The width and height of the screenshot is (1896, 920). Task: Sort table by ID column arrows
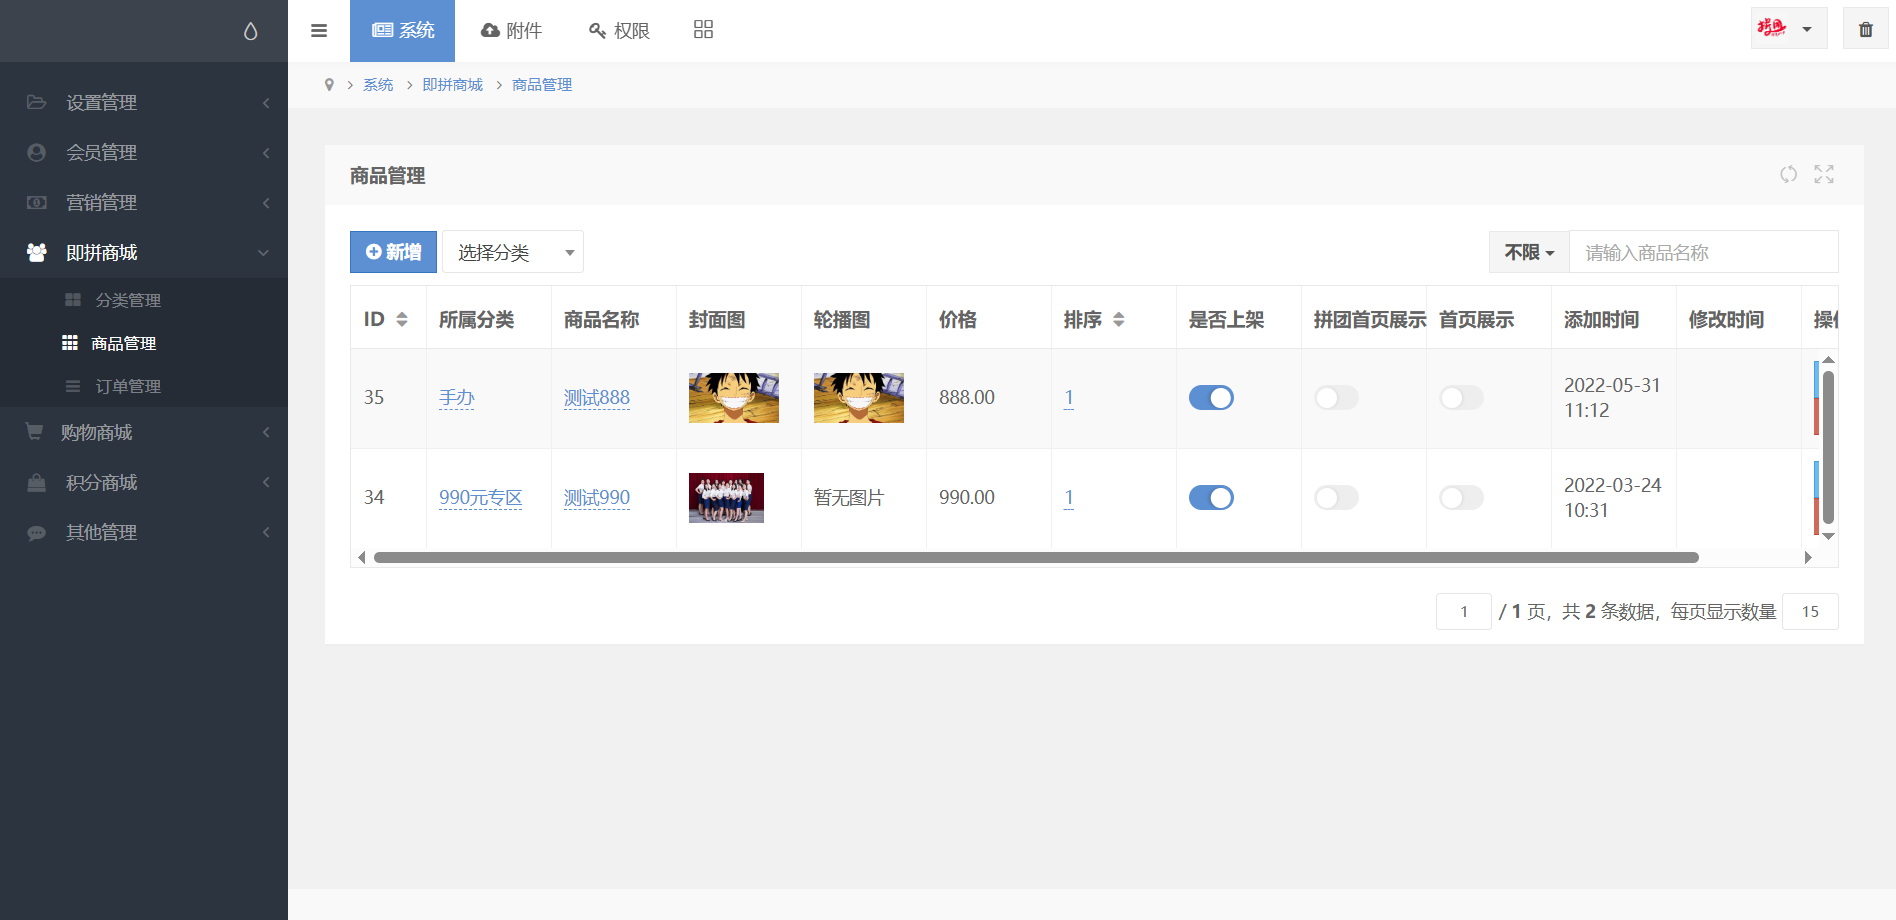coord(402,319)
